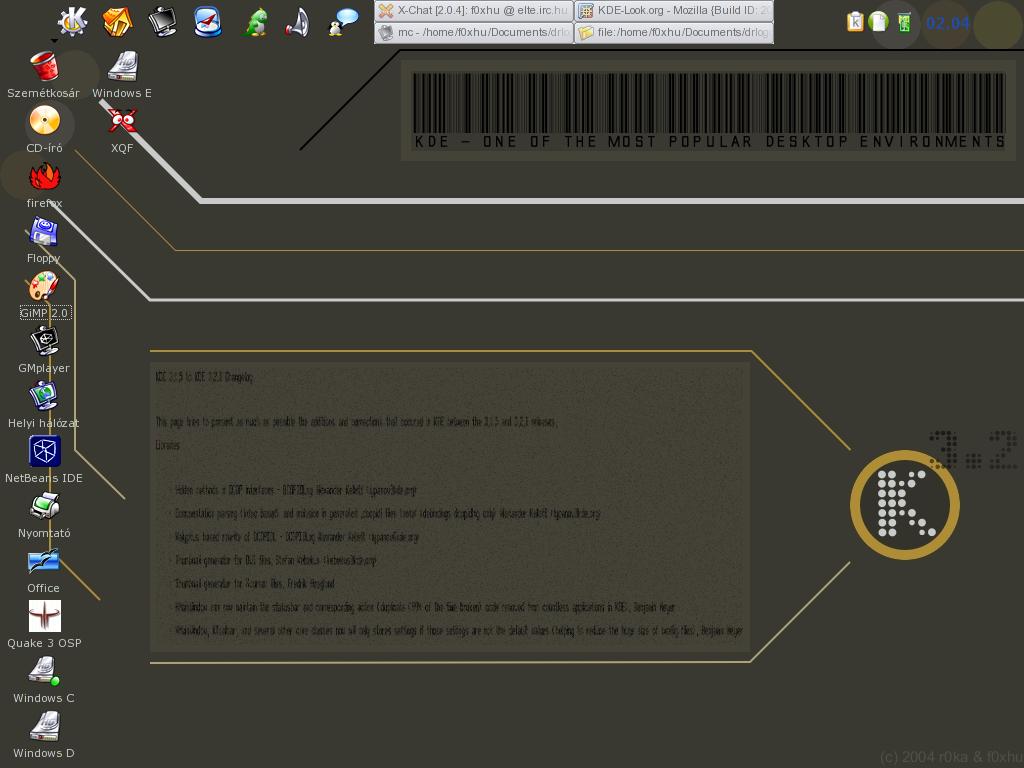Launch the green parrot Gaim icon
1024x768 pixels.
(256, 22)
